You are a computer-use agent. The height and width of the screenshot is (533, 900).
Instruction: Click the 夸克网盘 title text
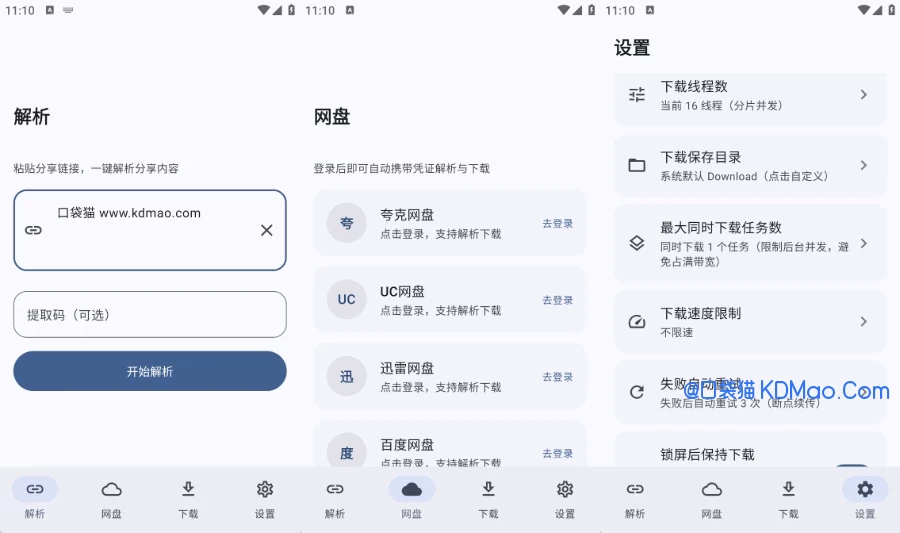[407, 215]
